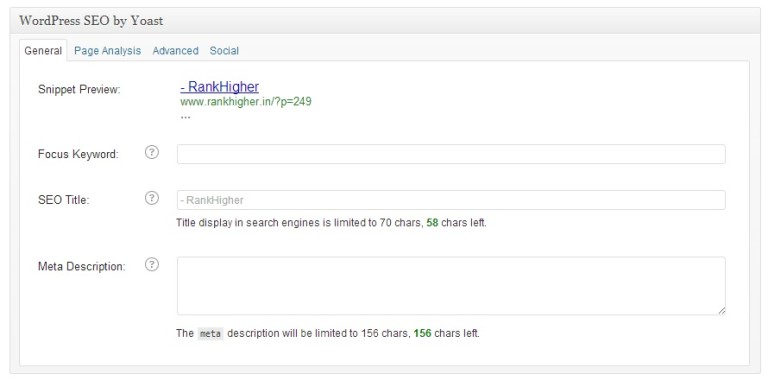
Task: Switch to the General tab
Action: point(43,50)
